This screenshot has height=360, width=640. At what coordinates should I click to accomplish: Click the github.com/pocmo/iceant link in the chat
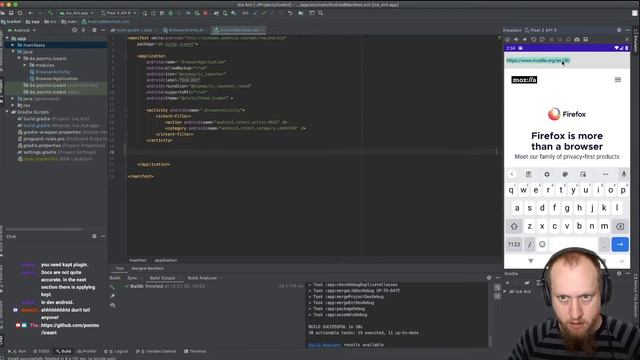click(x=70, y=329)
